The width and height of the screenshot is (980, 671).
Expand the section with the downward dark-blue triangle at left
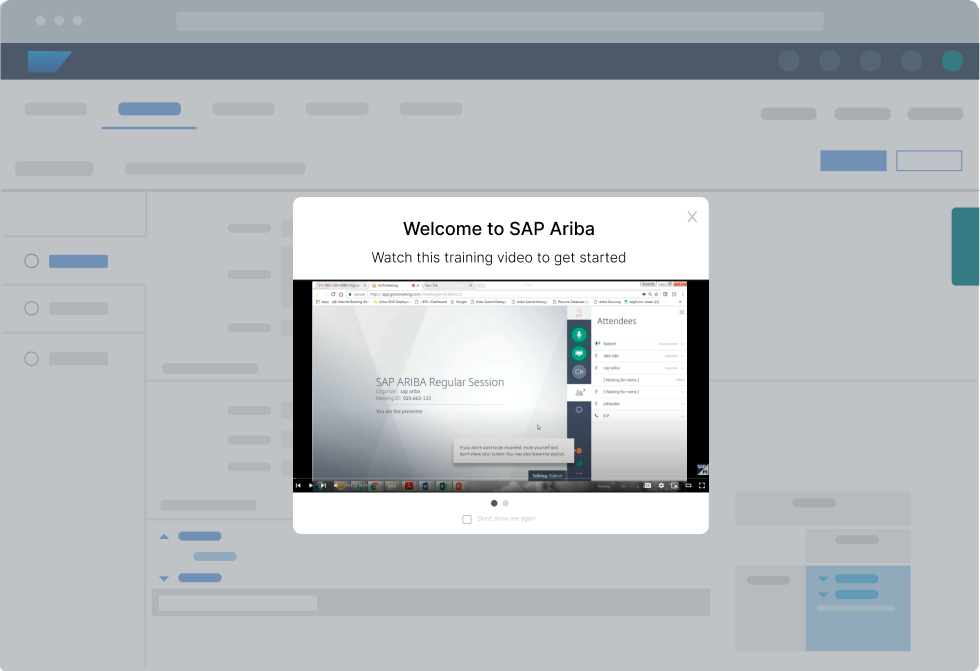pos(164,579)
